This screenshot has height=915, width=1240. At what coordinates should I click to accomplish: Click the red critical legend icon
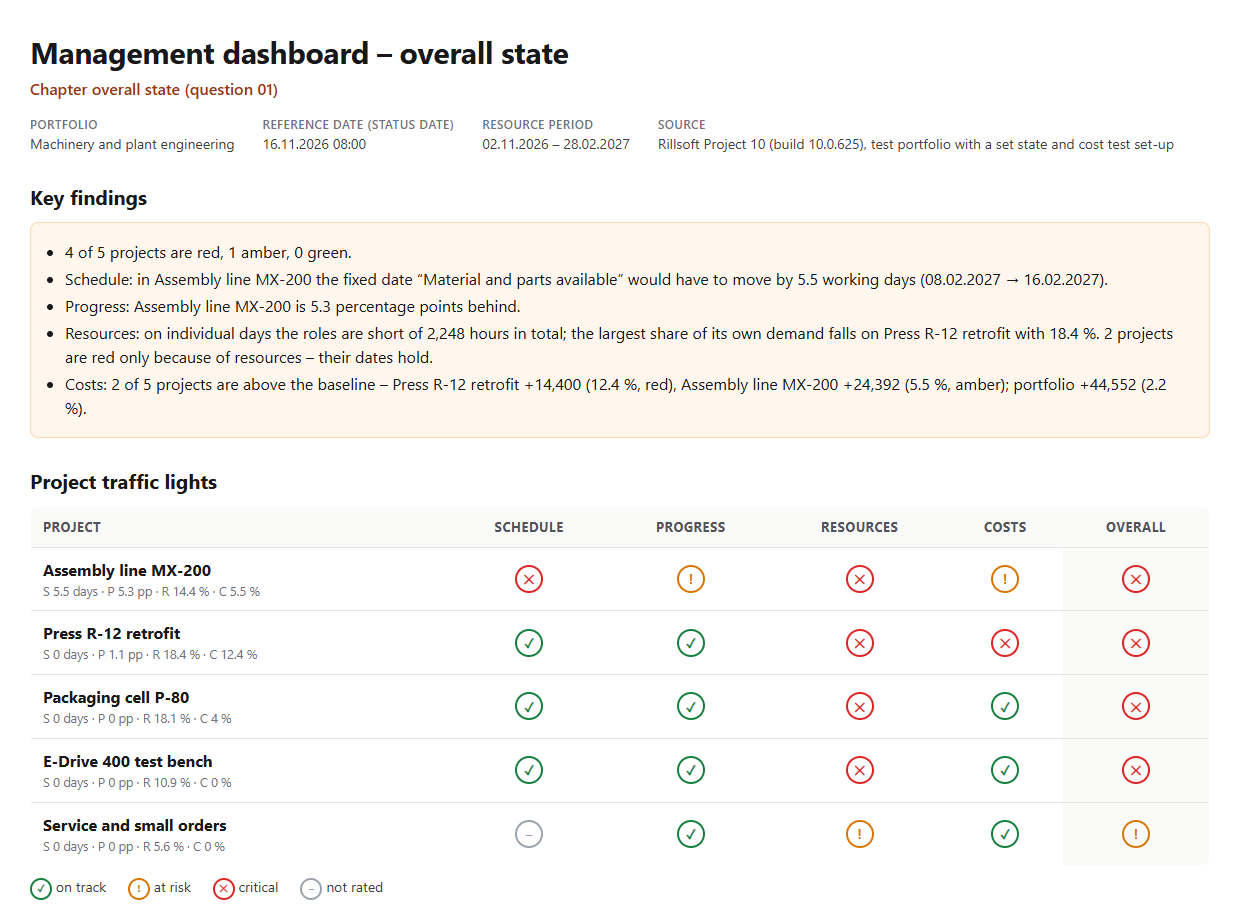[224, 888]
